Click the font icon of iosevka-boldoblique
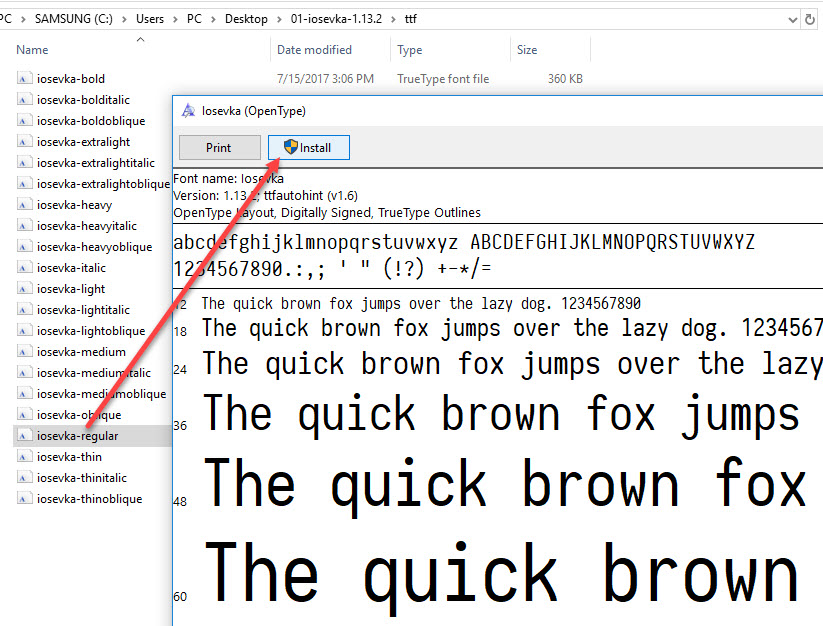This screenshot has height=626, width=823. [x=23, y=121]
